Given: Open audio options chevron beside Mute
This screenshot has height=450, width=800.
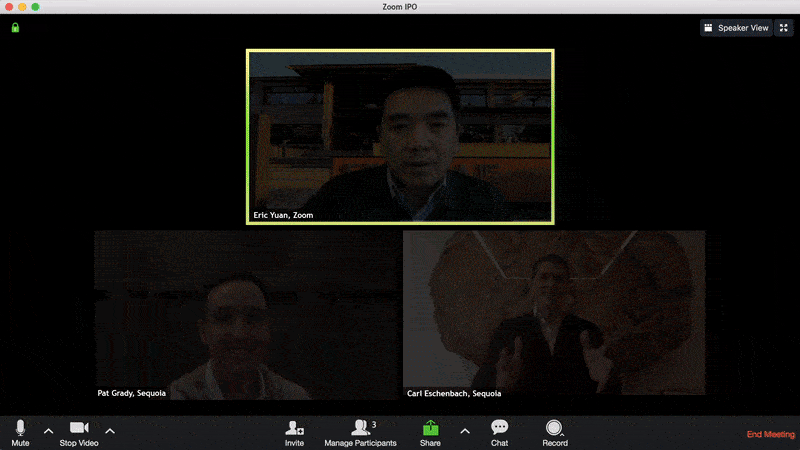Looking at the screenshot, I should (48, 432).
